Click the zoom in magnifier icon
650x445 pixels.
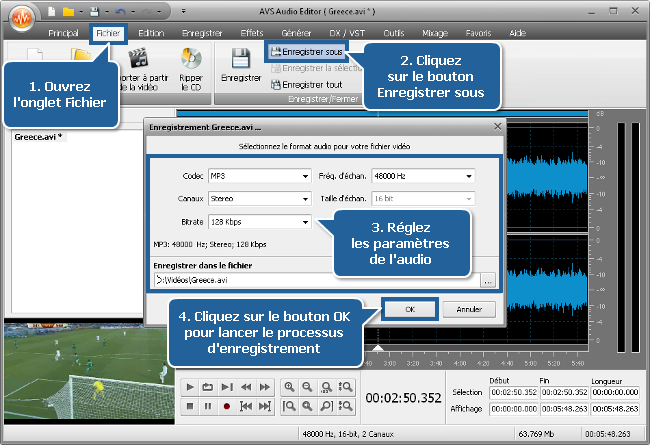(289, 387)
